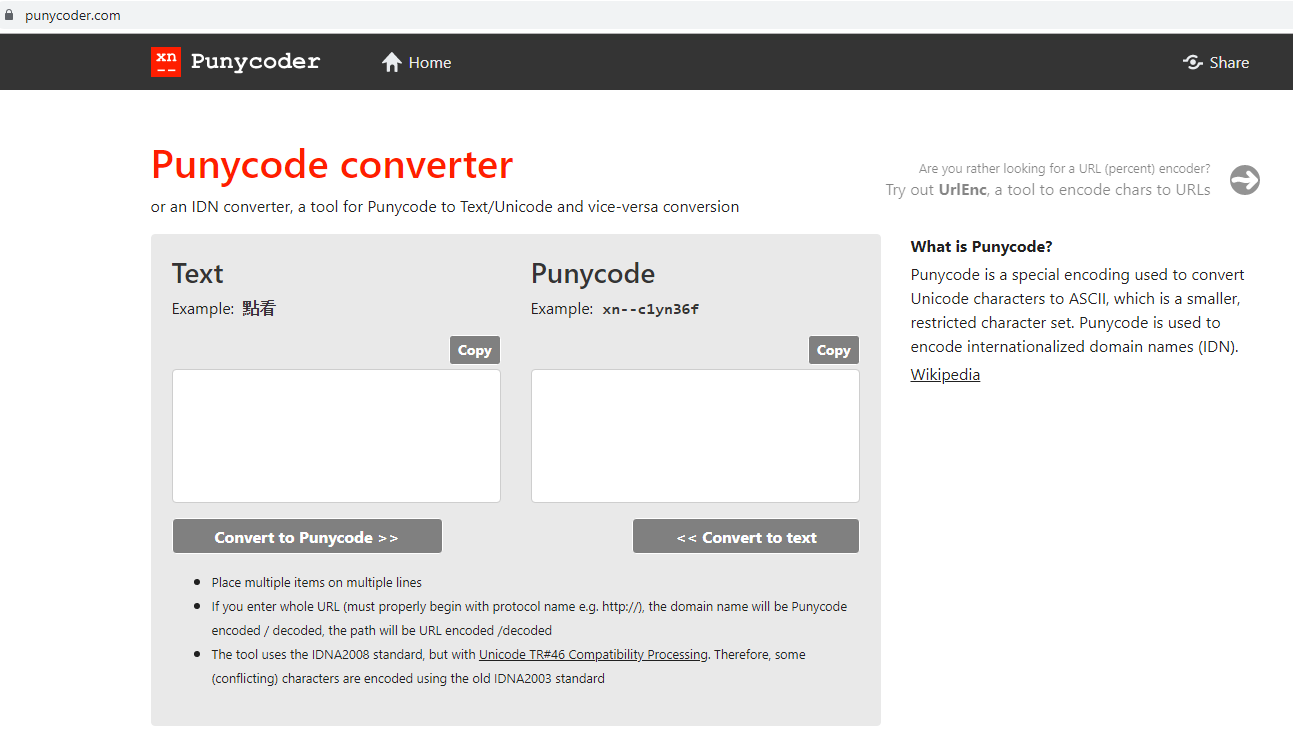Open the Home menu item
1293x741 pixels.
417,62
